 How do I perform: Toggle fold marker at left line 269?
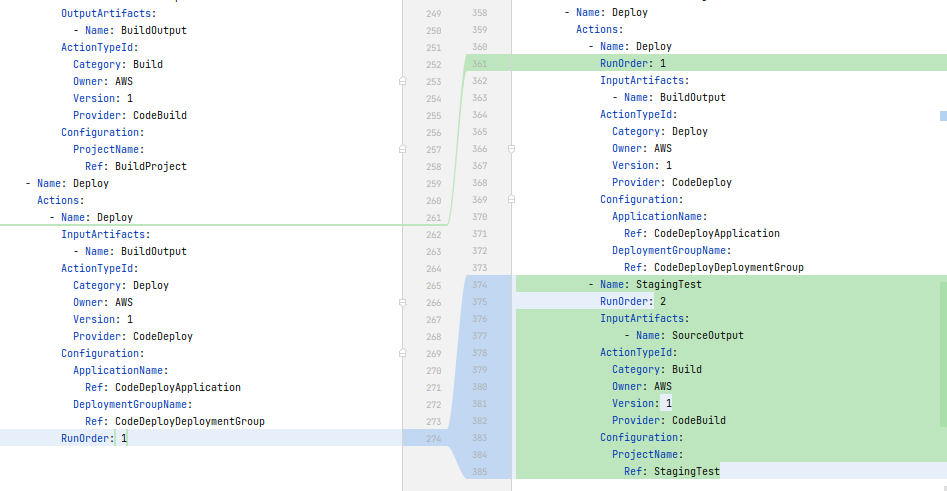coord(403,353)
